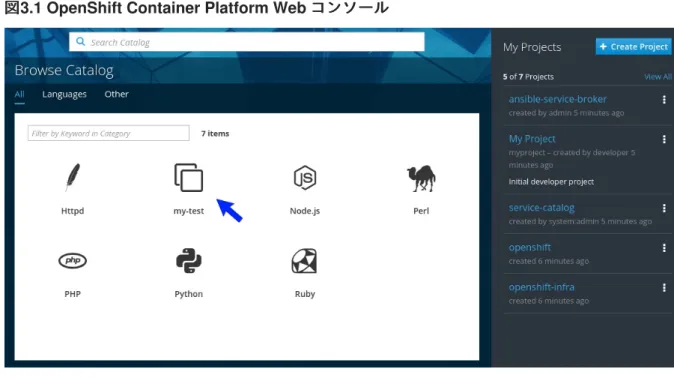Focus the Search Catalog field

247,42
